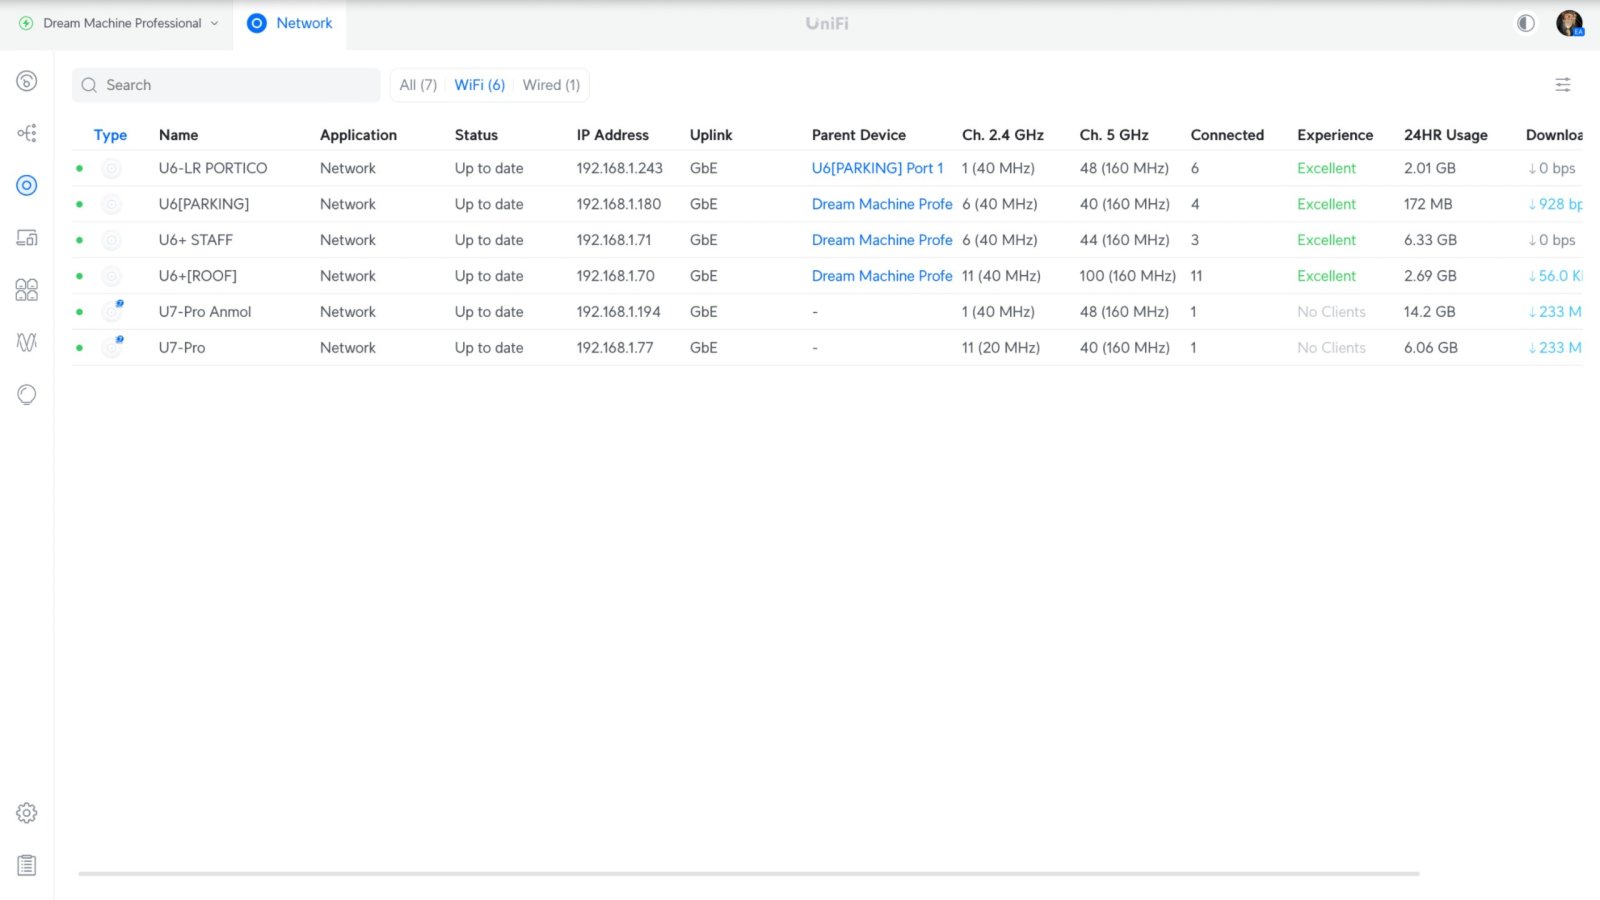Click the U7-Pro Anmol device type icon
The height and width of the screenshot is (900, 1600).
113,311
